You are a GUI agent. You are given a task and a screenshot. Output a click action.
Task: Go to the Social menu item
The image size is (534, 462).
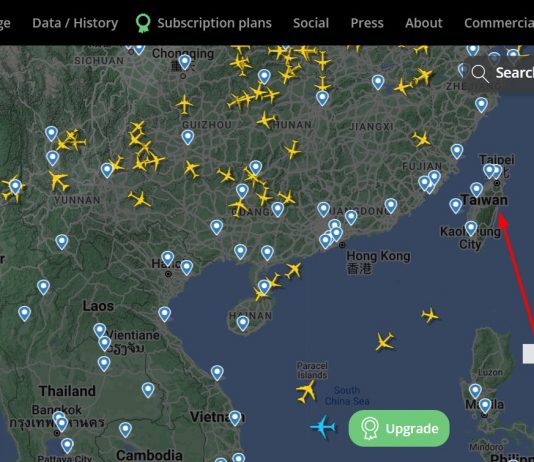(311, 23)
